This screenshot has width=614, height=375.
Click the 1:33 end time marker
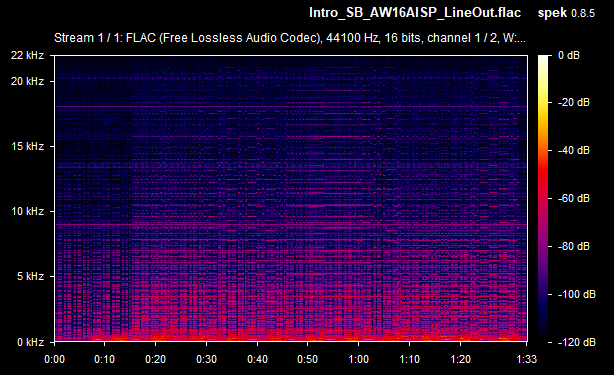527,359
